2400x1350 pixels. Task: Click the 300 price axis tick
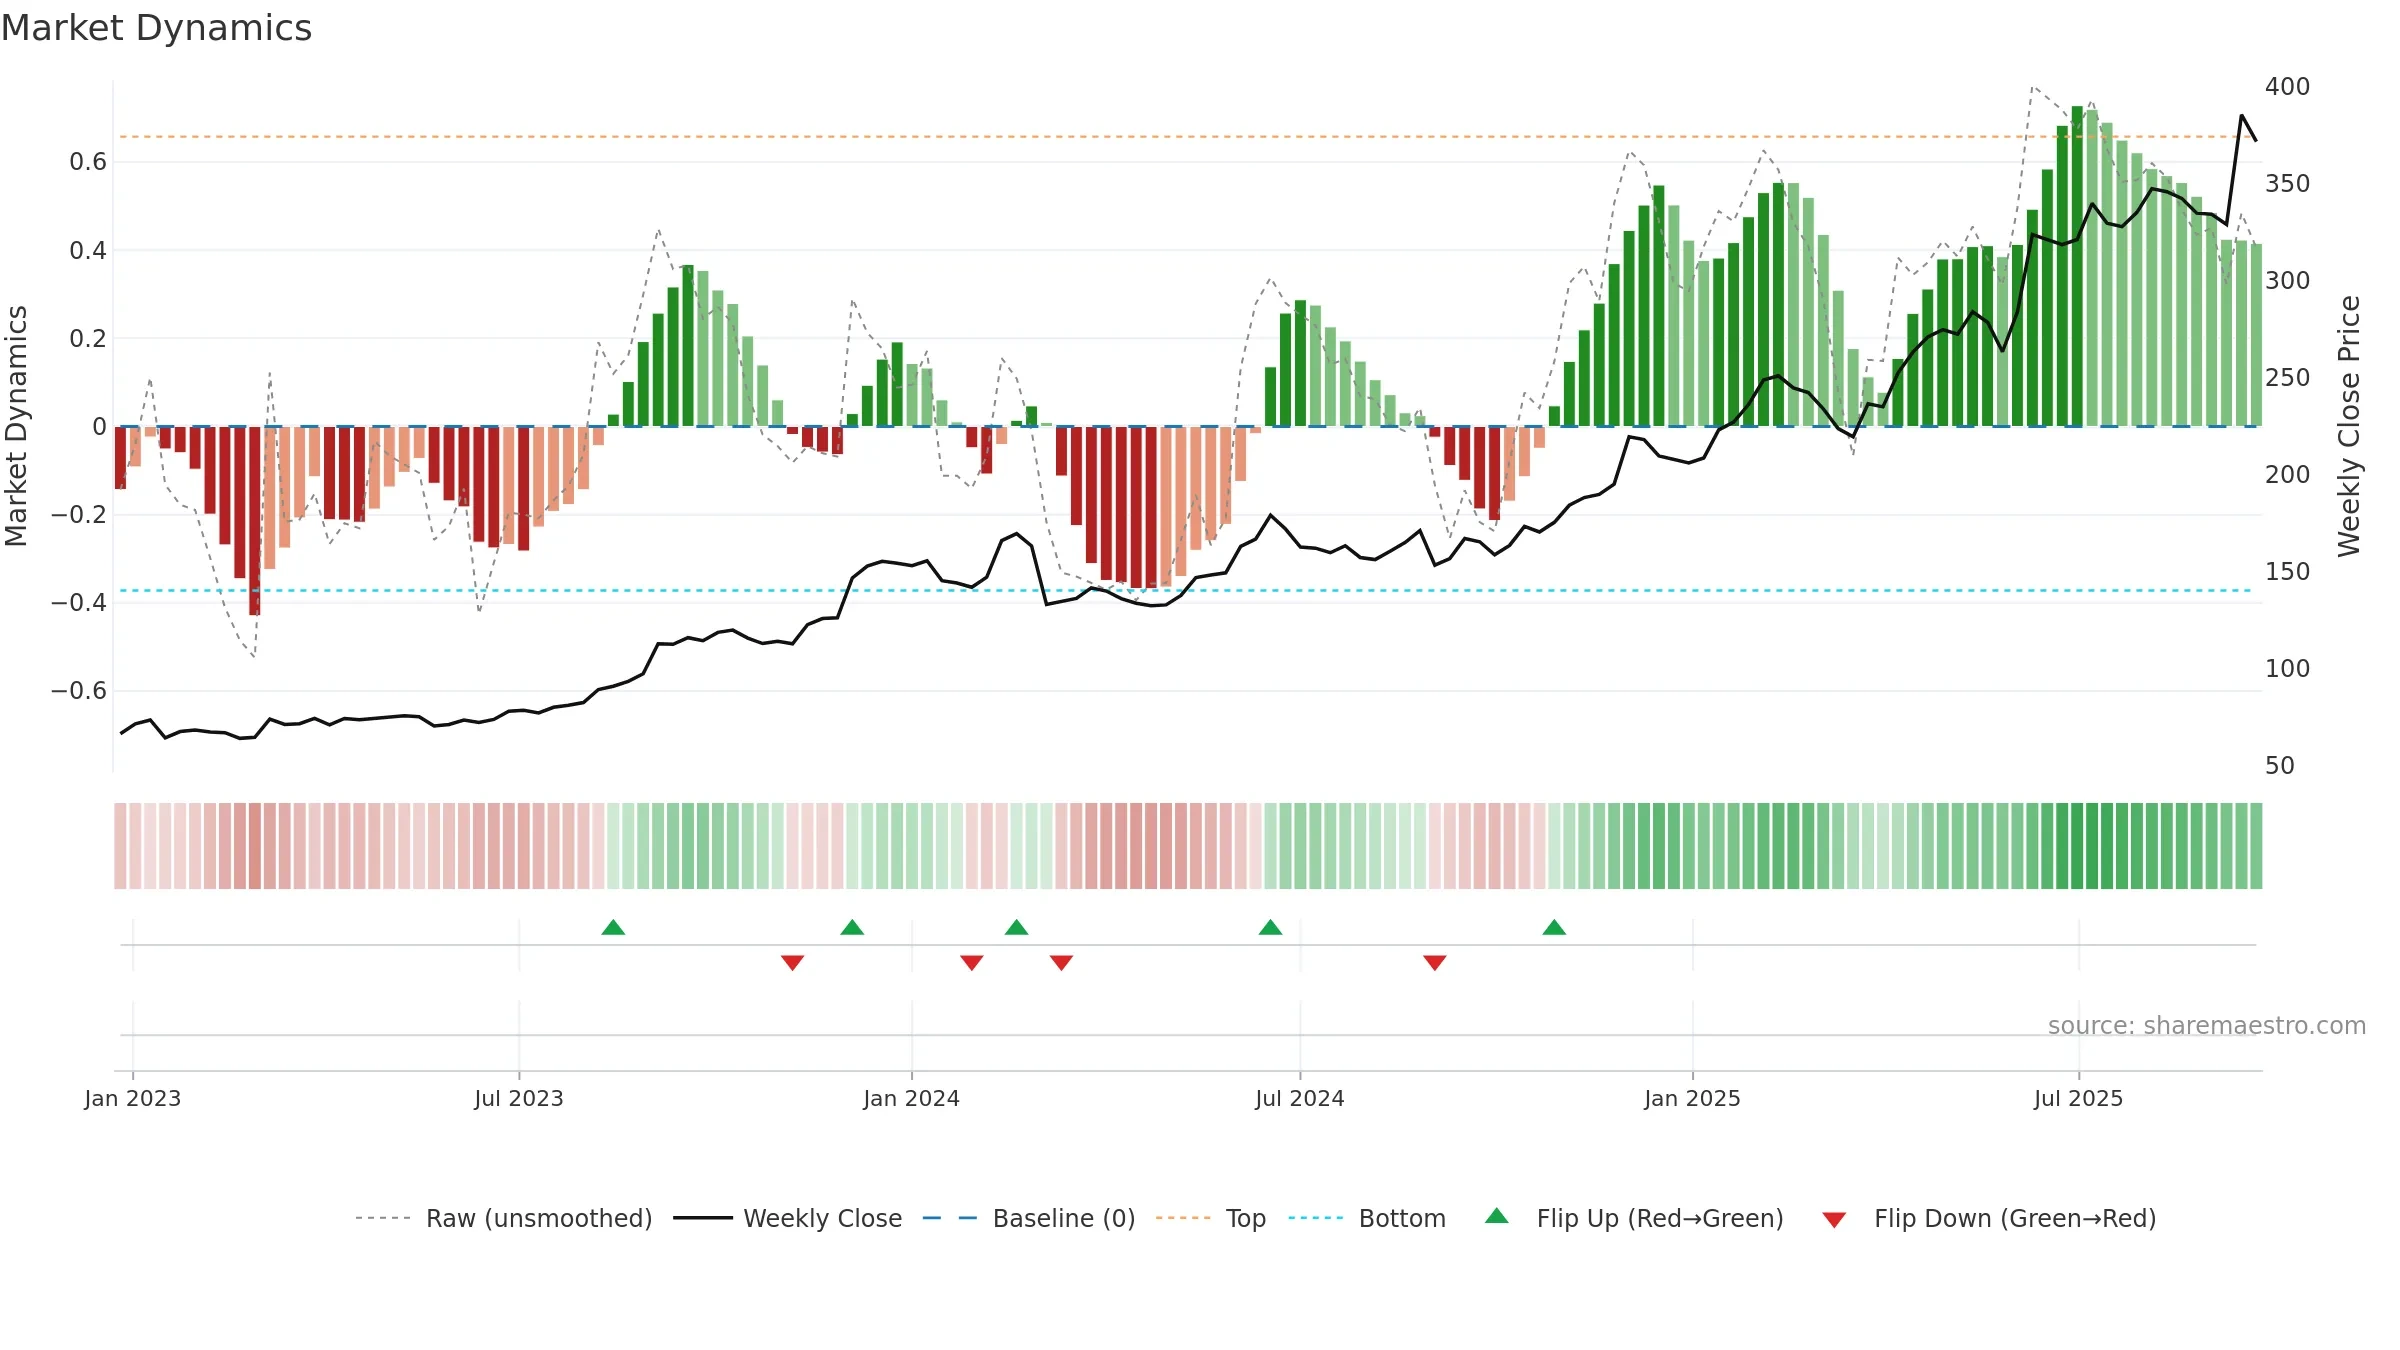coord(2287,281)
